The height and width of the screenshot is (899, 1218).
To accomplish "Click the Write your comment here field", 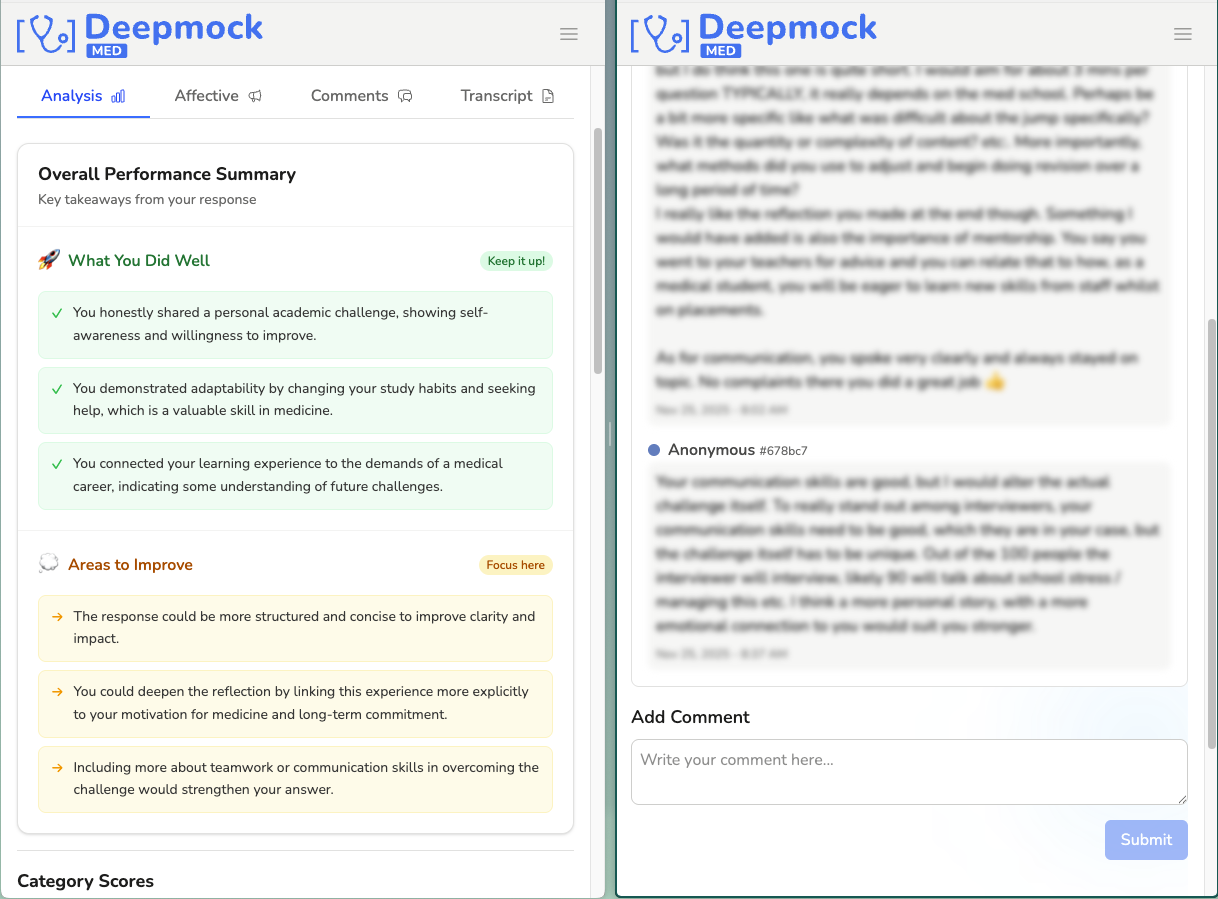I will (x=908, y=772).
